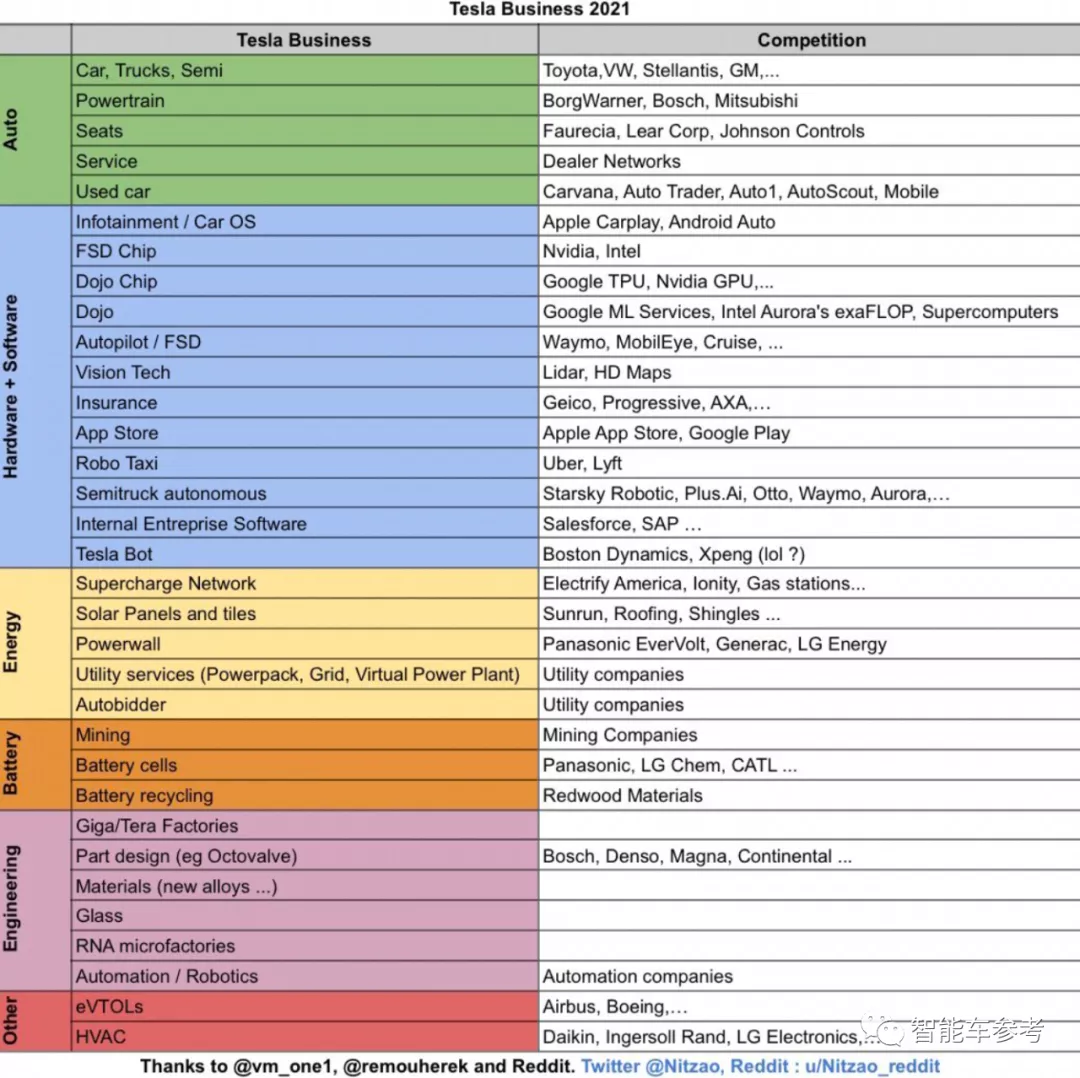Image resolution: width=1080 pixels, height=1078 pixels.
Task: Select the 'Tesla Business' column header
Action: pyautogui.click(x=304, y=41)
